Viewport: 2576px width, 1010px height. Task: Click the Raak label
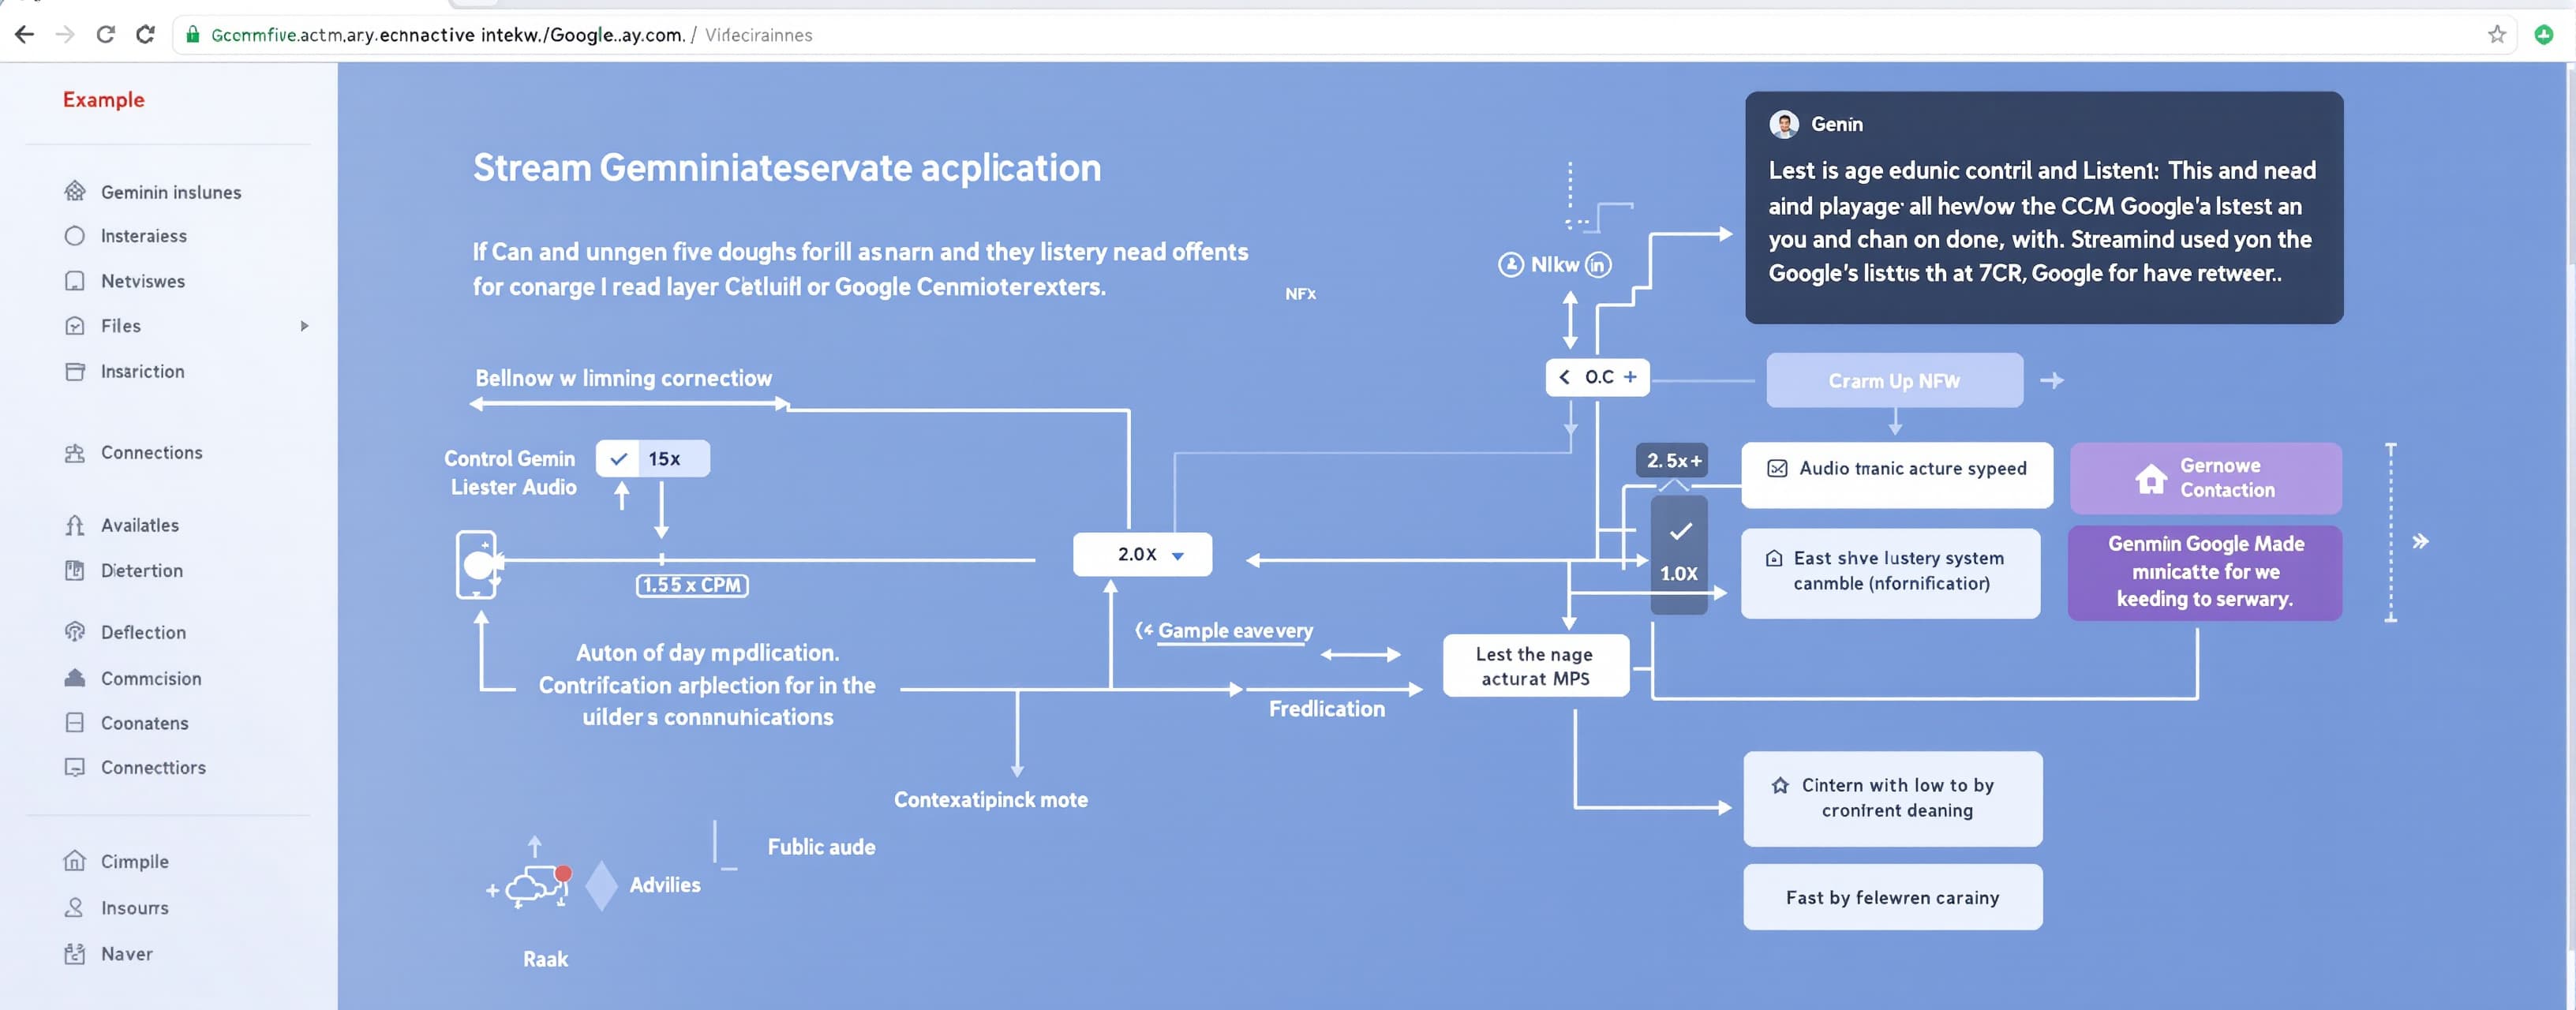pos(546,959)
